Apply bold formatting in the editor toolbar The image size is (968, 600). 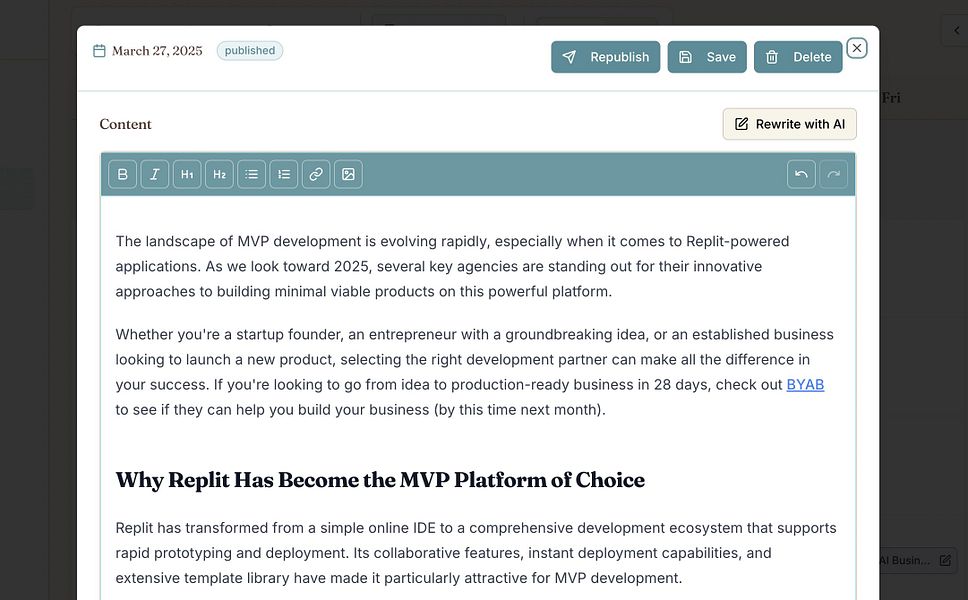[x=122, y=173]
